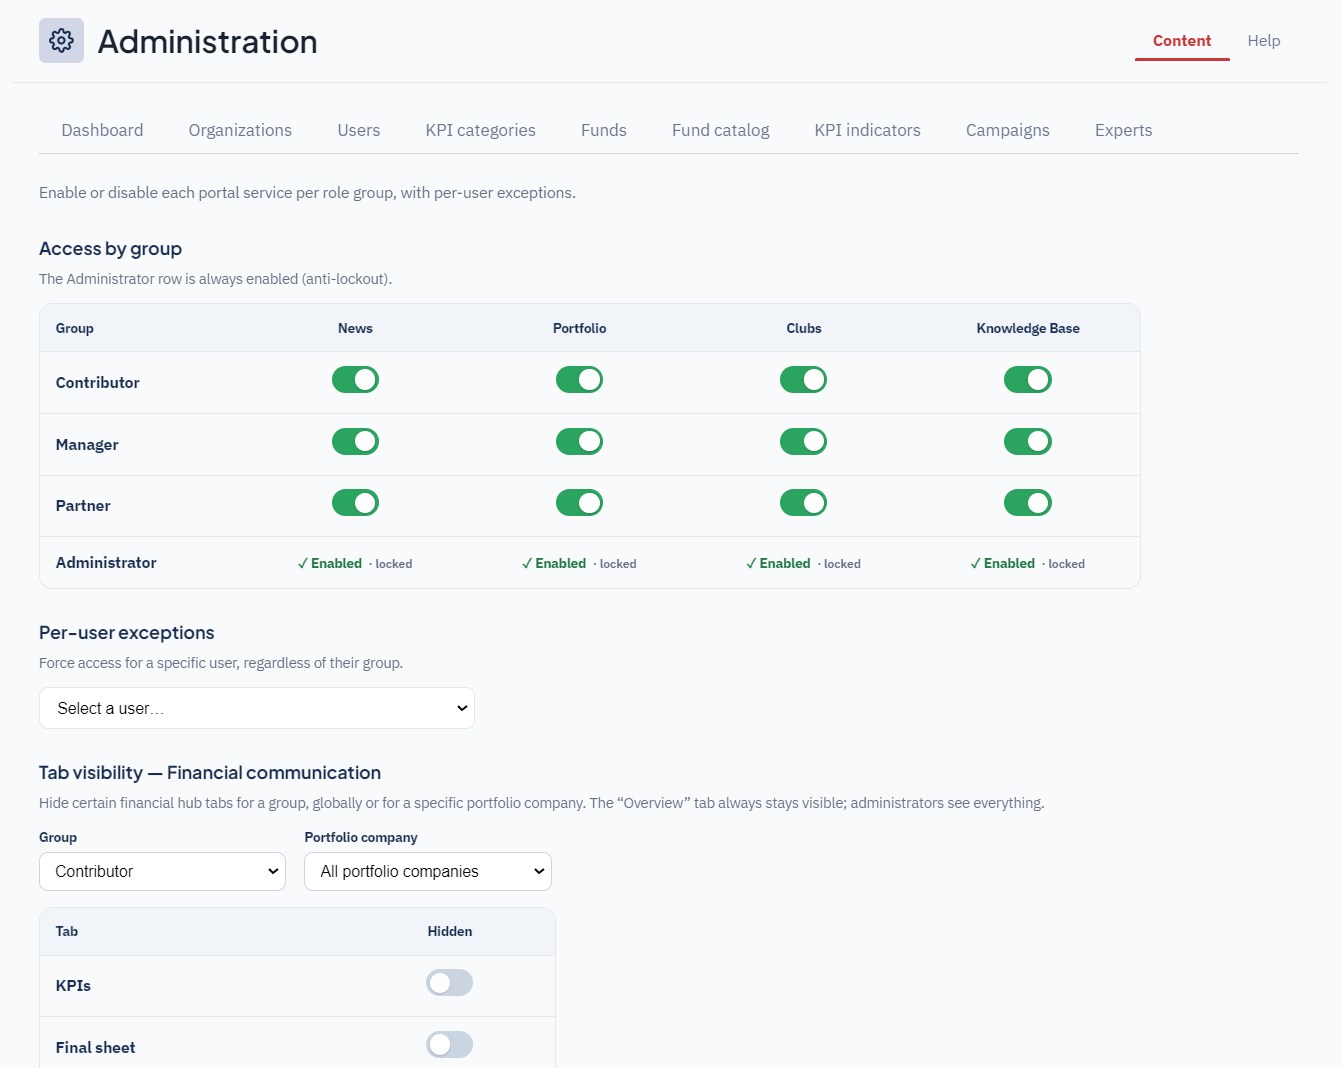Open the Group dropdown showing Contributor

coord(162,871)
